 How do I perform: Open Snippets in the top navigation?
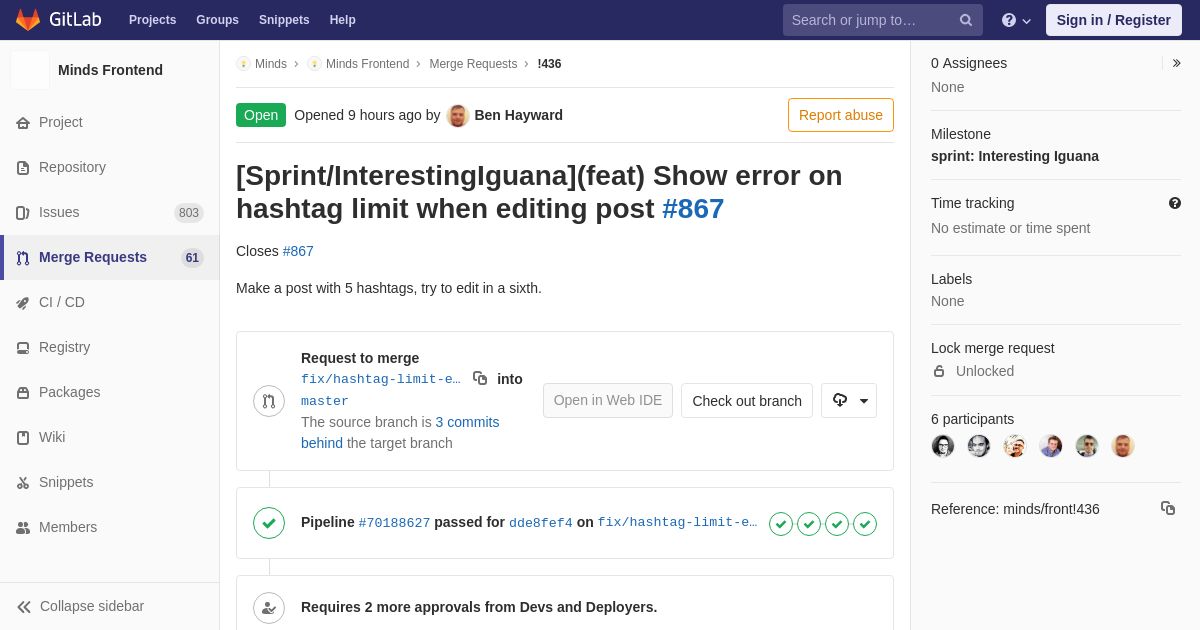click(284, 20)
